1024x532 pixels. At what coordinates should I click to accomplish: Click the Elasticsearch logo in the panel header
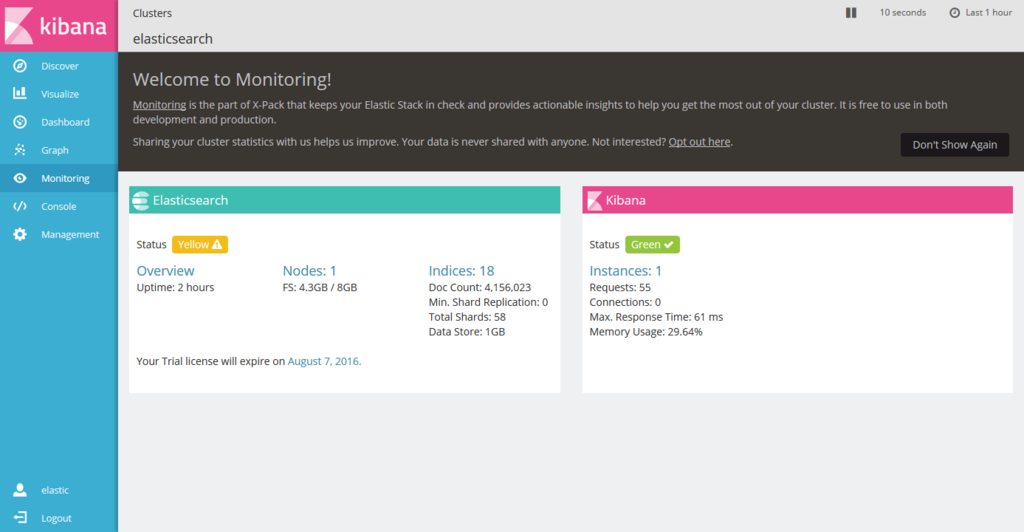(140, 200)
